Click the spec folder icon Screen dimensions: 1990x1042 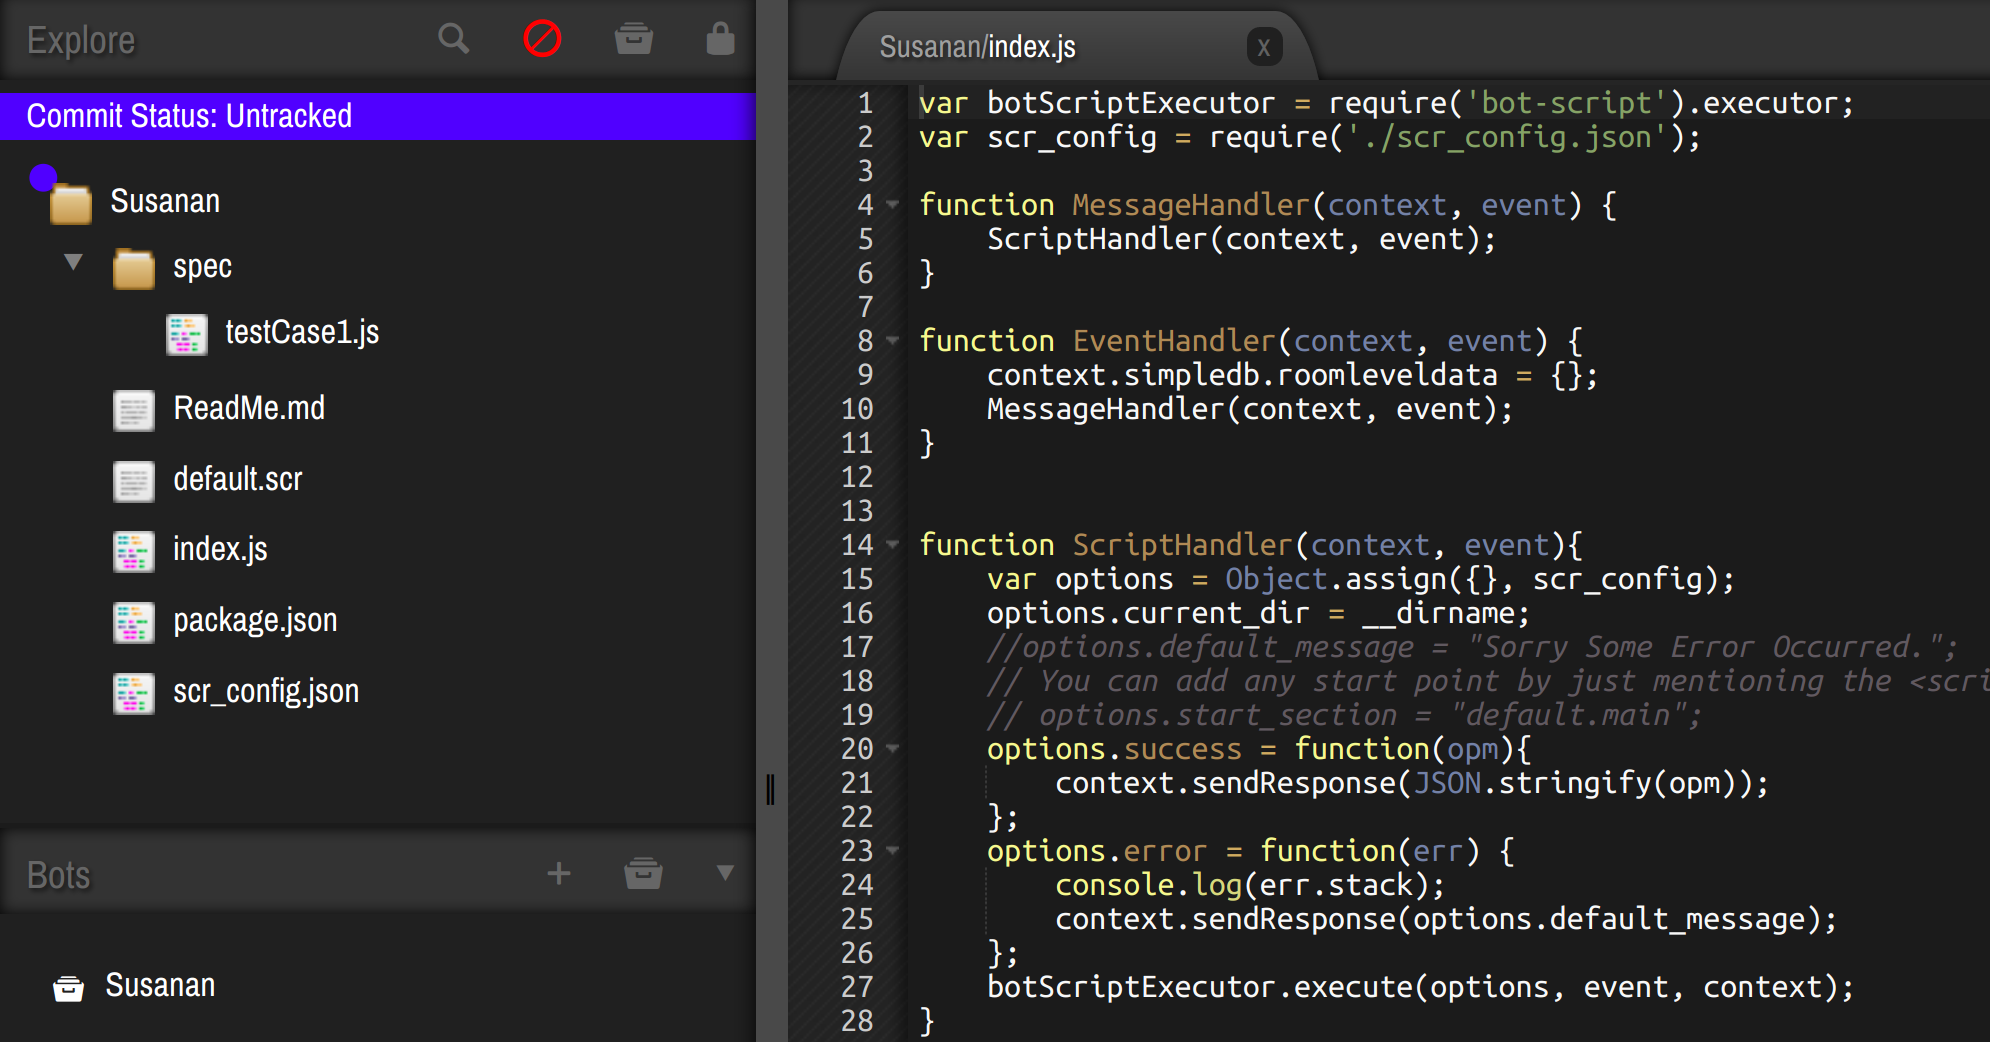coord(134,269)
